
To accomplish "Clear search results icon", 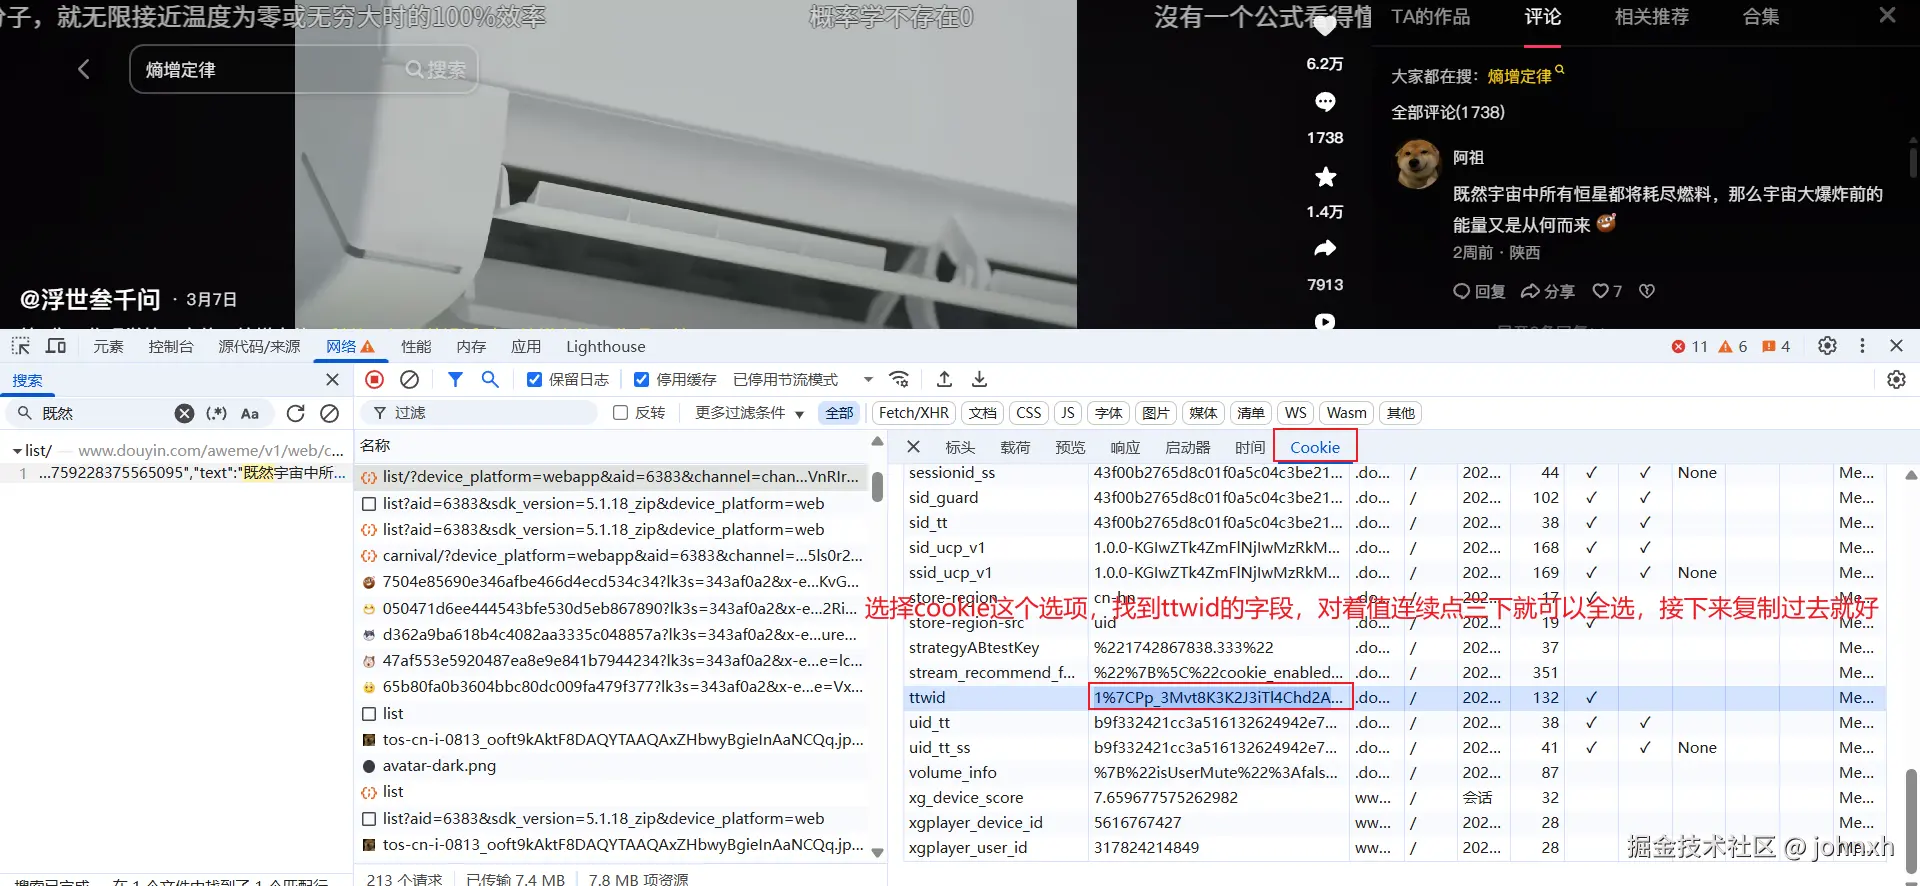I will [x=329, y=413].
